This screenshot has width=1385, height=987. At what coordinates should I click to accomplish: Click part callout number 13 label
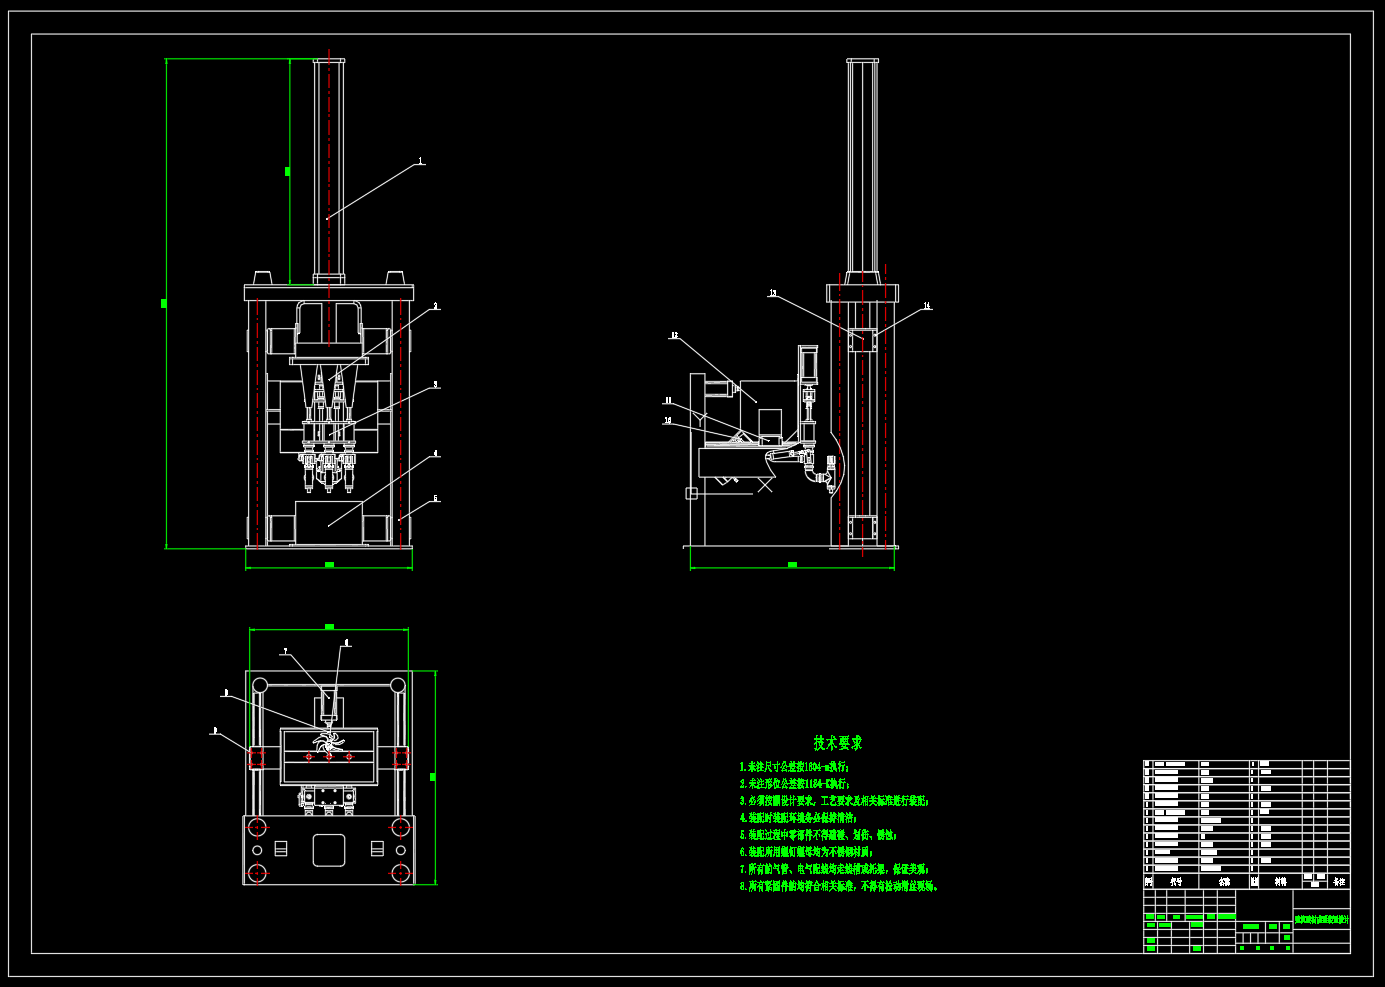(773, 293)
